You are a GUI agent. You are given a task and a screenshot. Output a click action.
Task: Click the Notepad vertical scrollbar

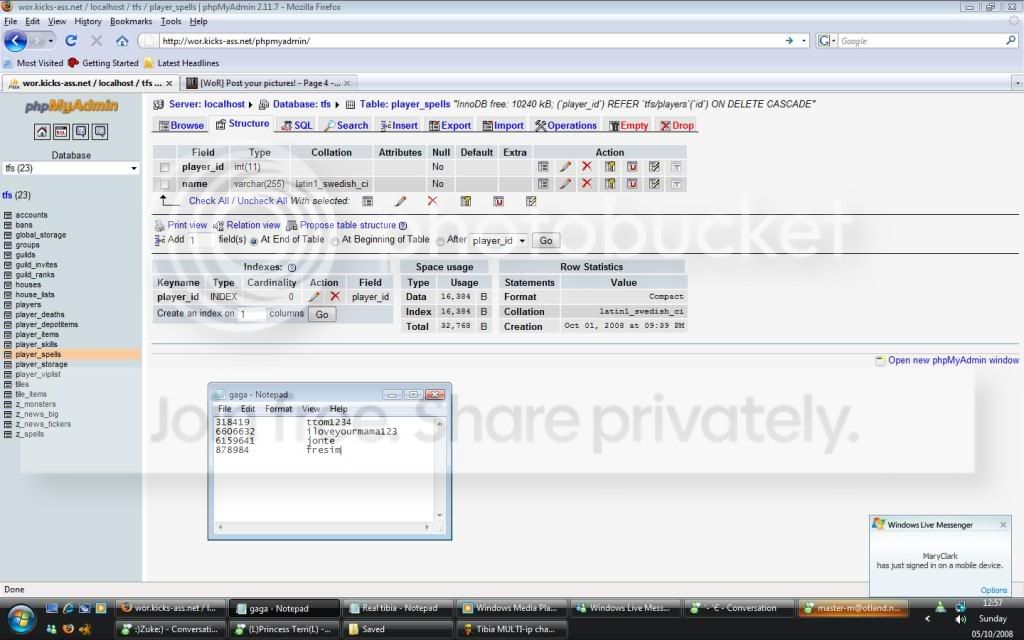(x=440, y=469)
